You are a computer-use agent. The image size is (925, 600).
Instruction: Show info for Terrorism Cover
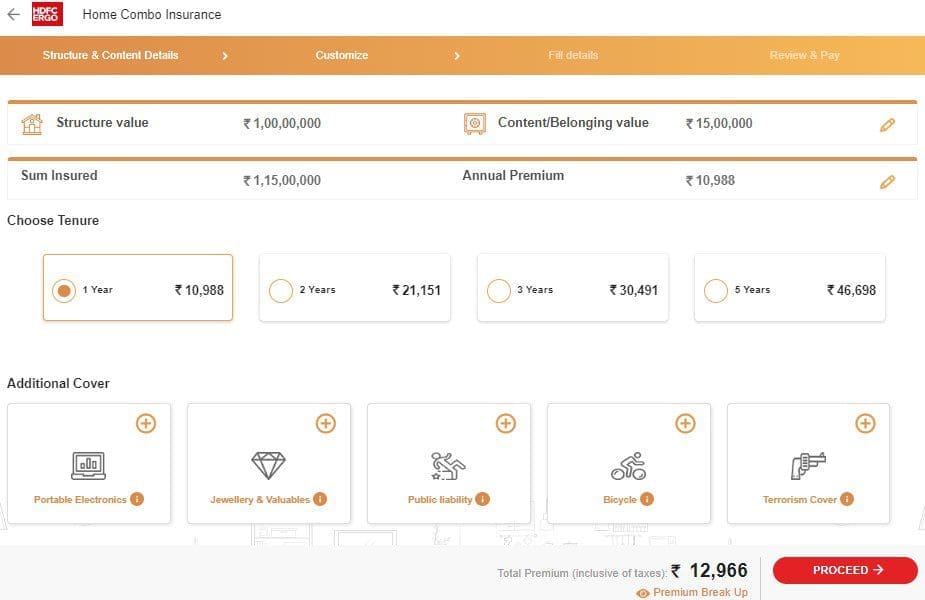coord(847,499)
